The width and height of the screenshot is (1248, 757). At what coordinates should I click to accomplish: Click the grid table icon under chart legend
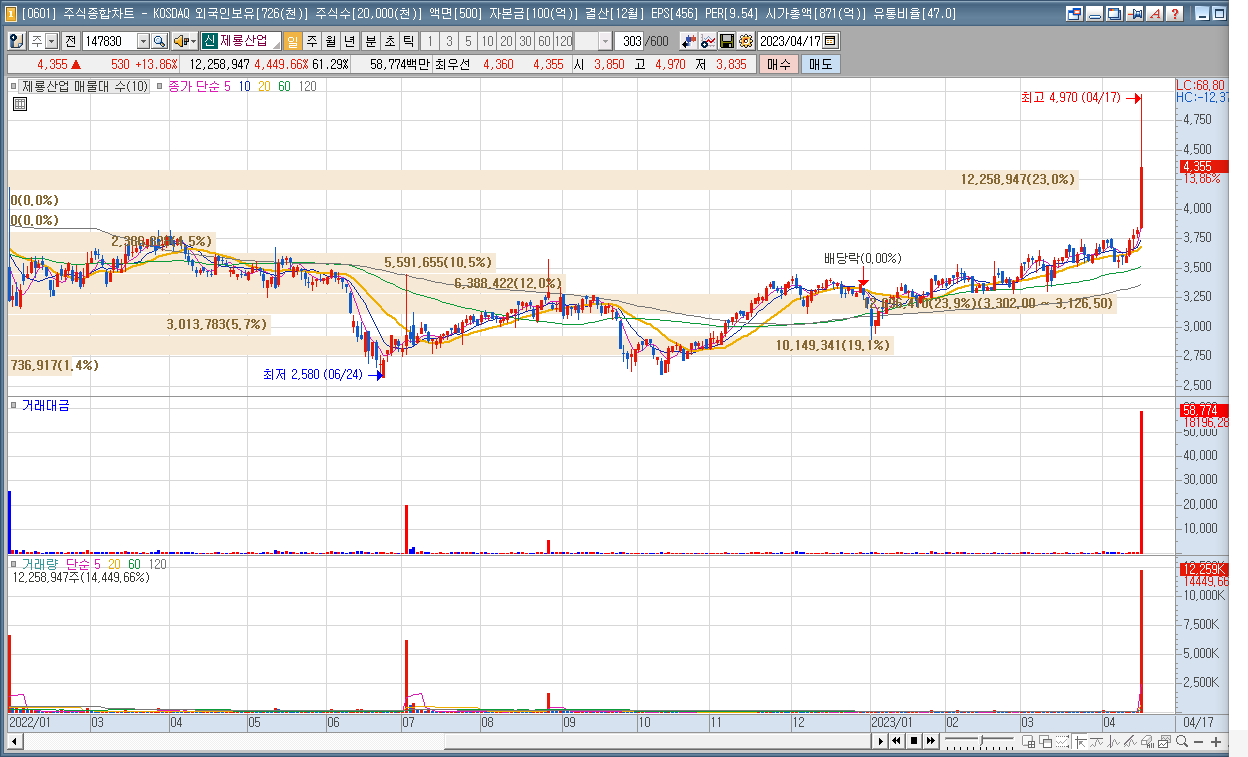tap(19, 103)
